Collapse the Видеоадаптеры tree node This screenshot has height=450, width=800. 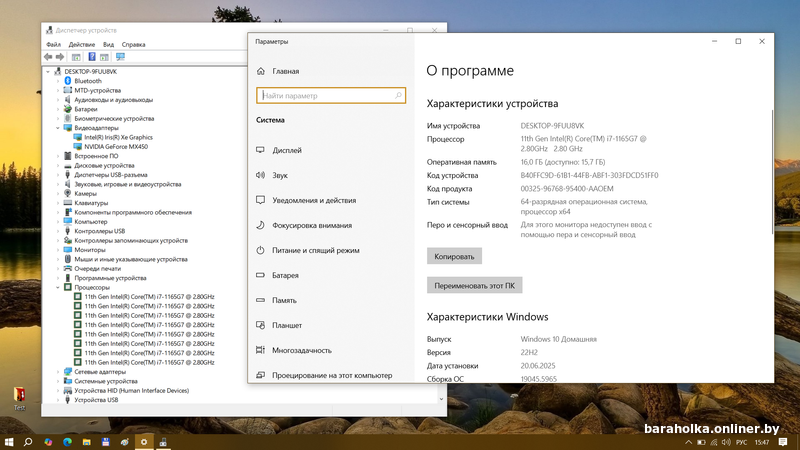click(x=59, y=128)
